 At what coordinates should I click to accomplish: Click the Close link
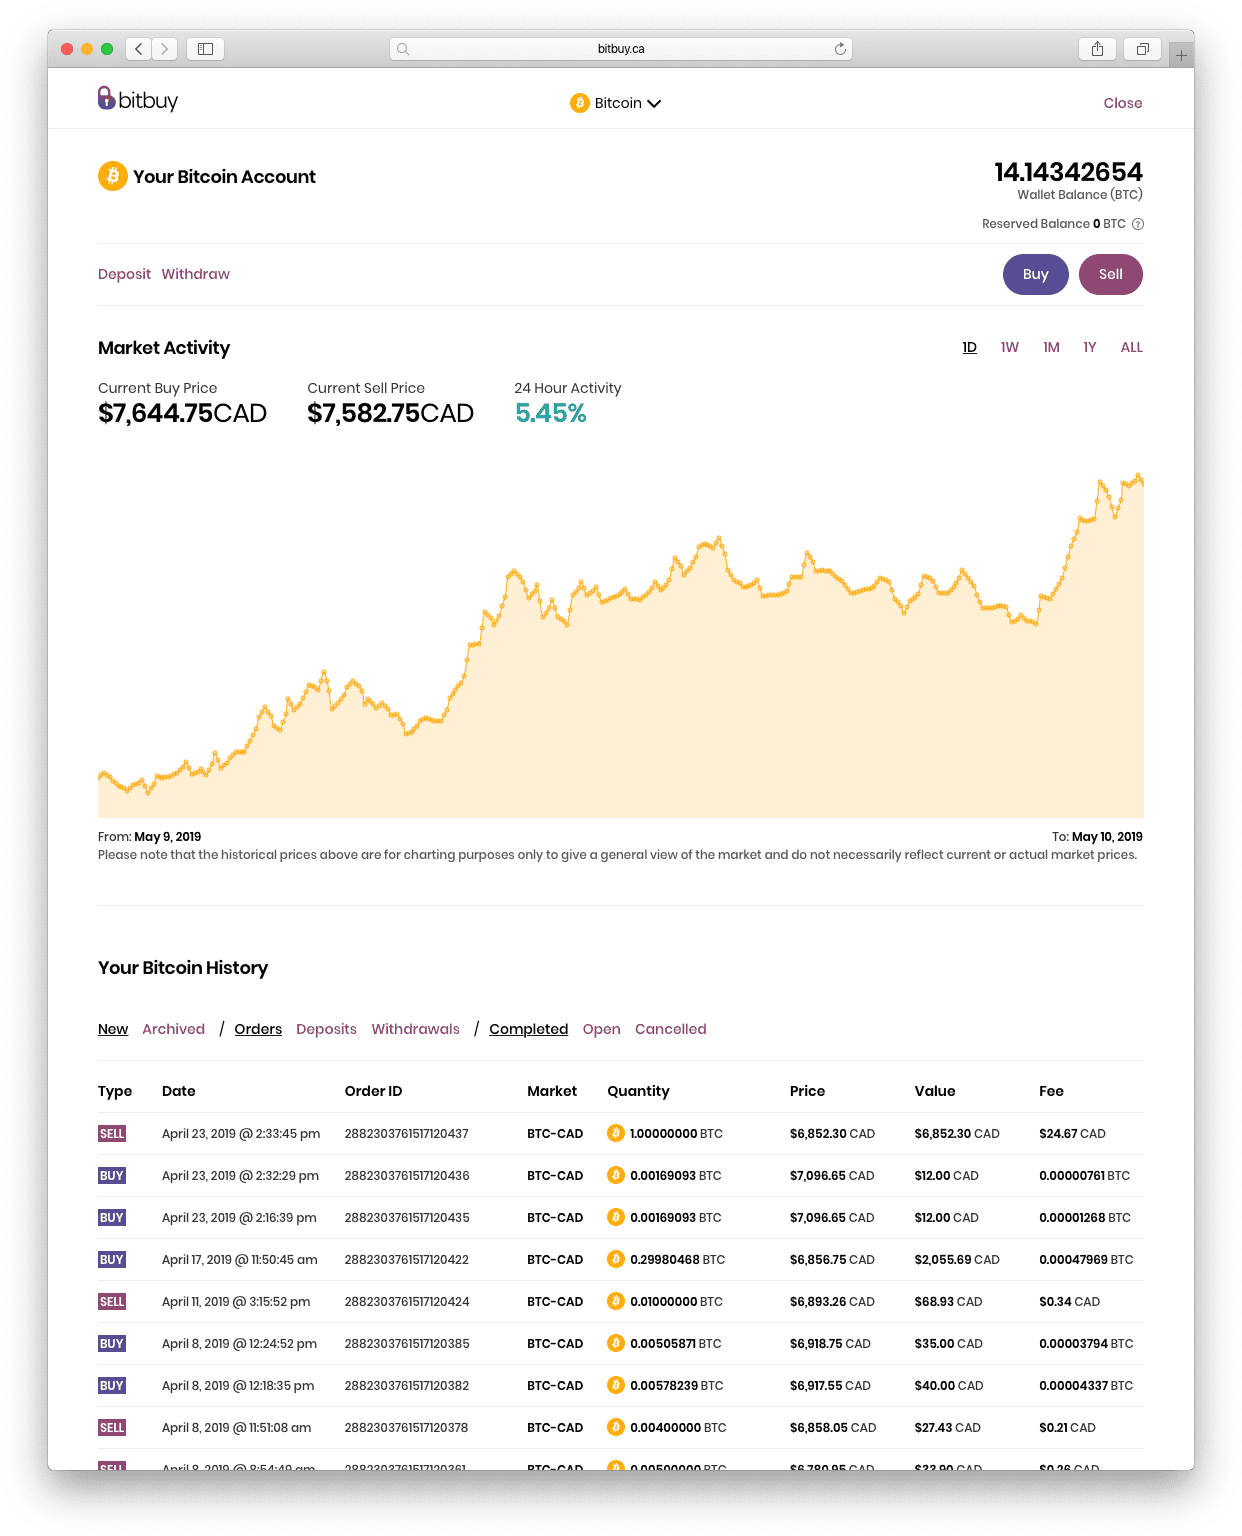coord(1123,103)
